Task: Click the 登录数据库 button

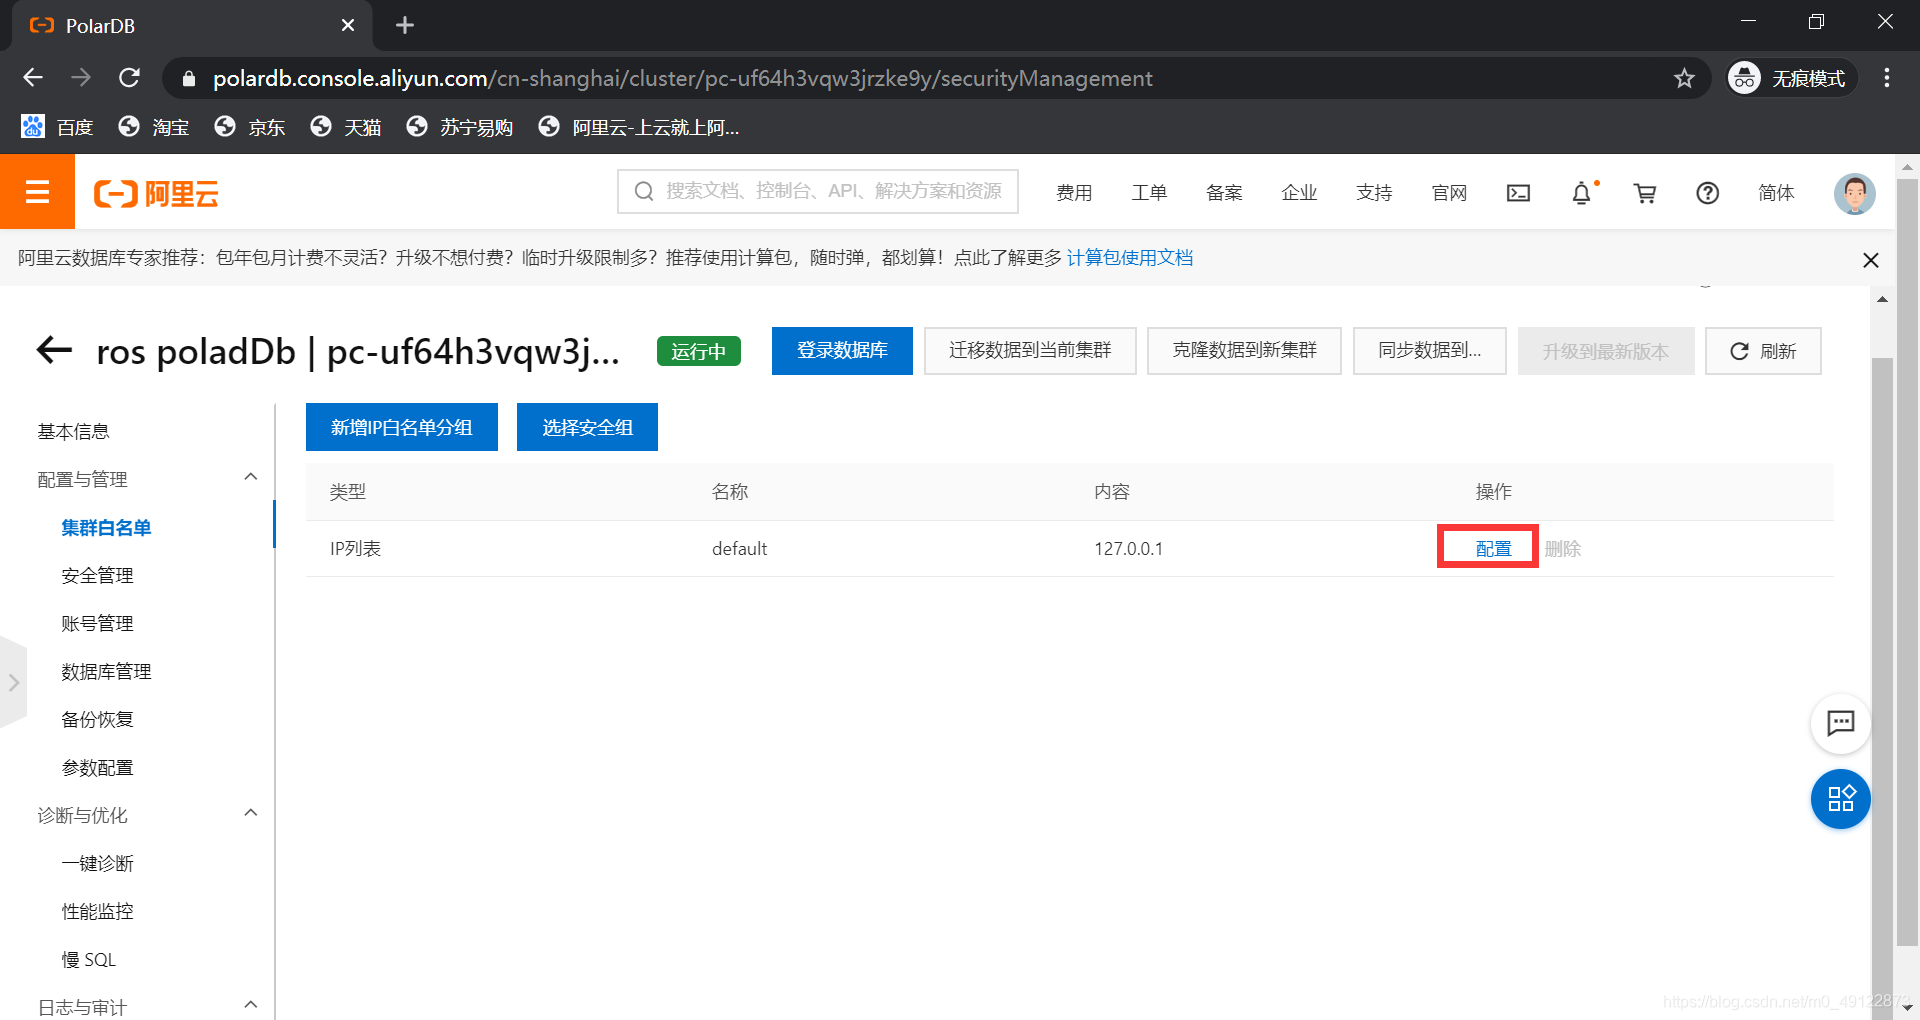Action: (x=842, y=351)
